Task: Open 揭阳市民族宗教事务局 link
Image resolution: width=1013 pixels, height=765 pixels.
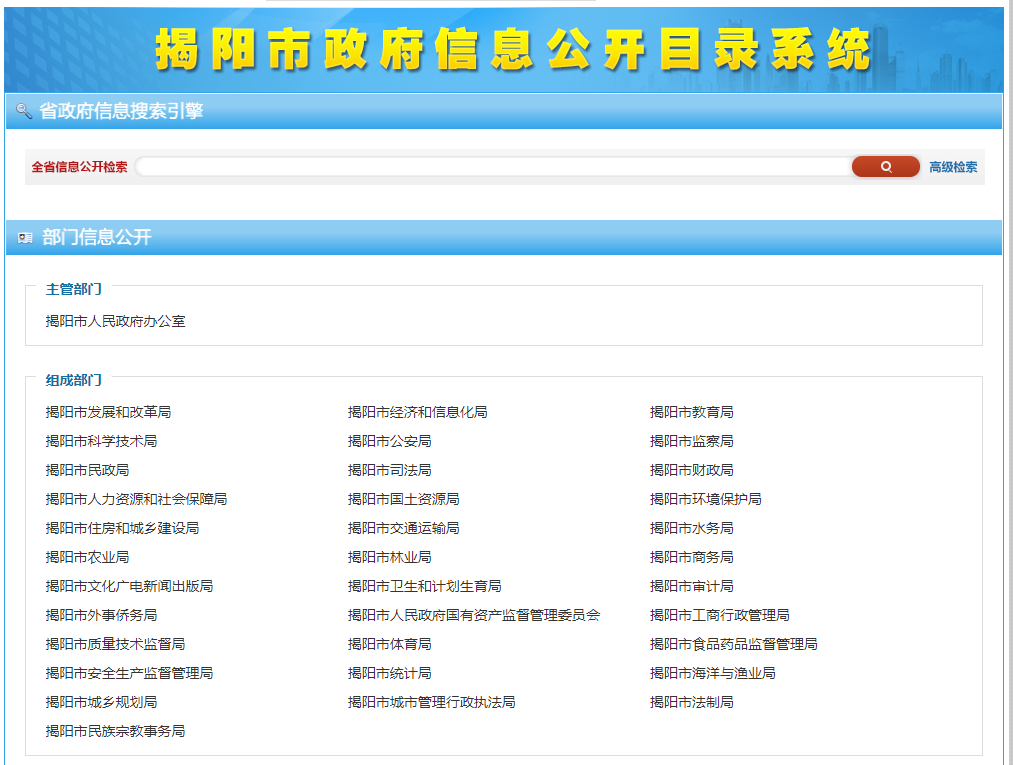Action: click(x=116, y=732)
